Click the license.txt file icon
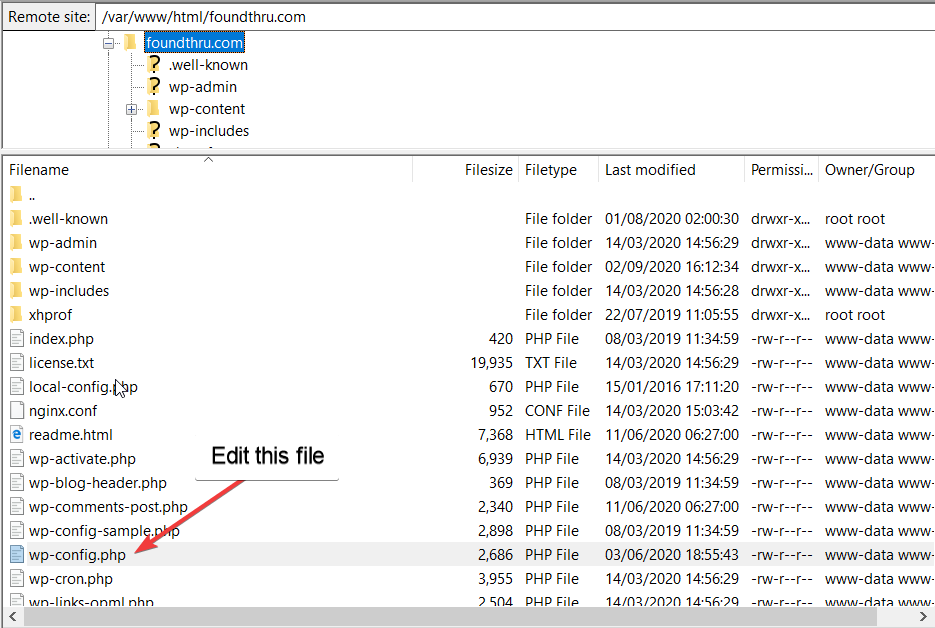The image size is (935, 628). click(17, 363)
